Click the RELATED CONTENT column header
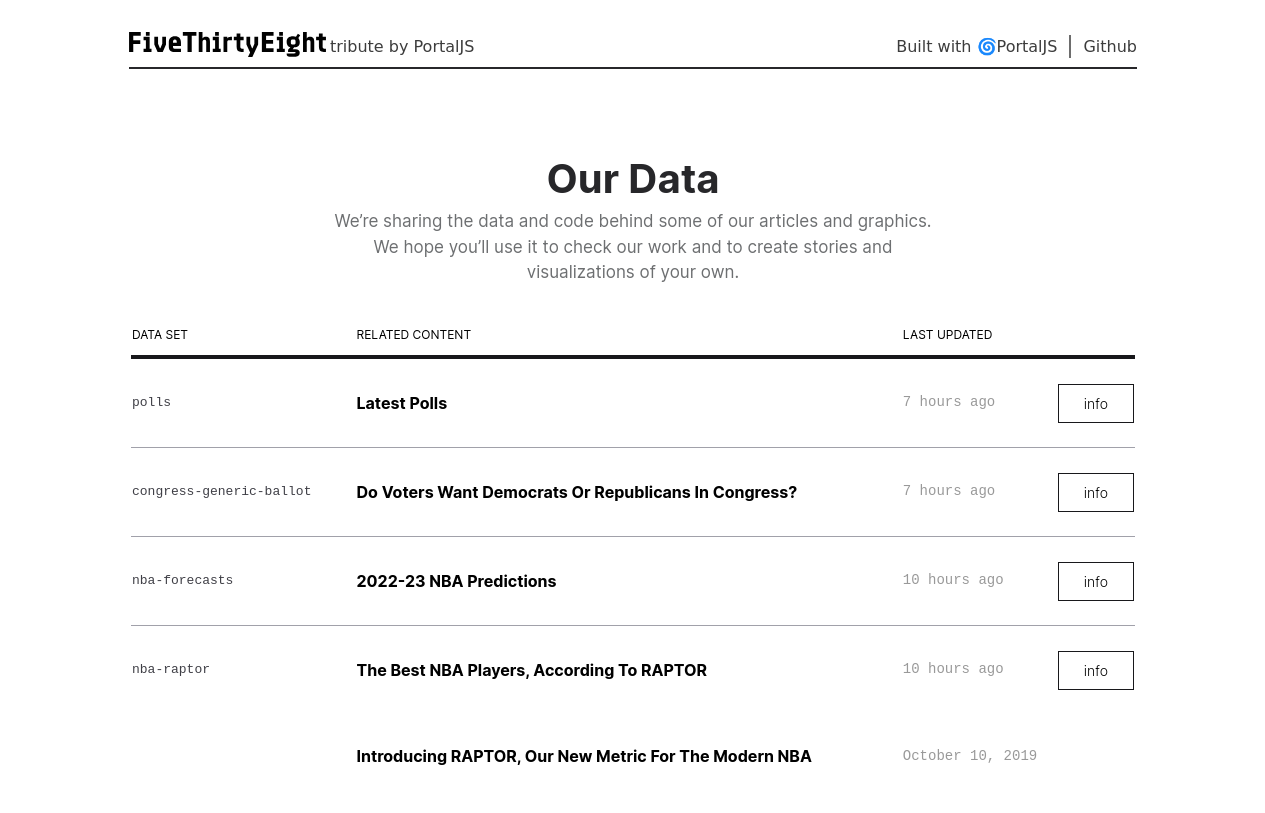The width and height of the screenshot is (1265, 813). point(413,335)
